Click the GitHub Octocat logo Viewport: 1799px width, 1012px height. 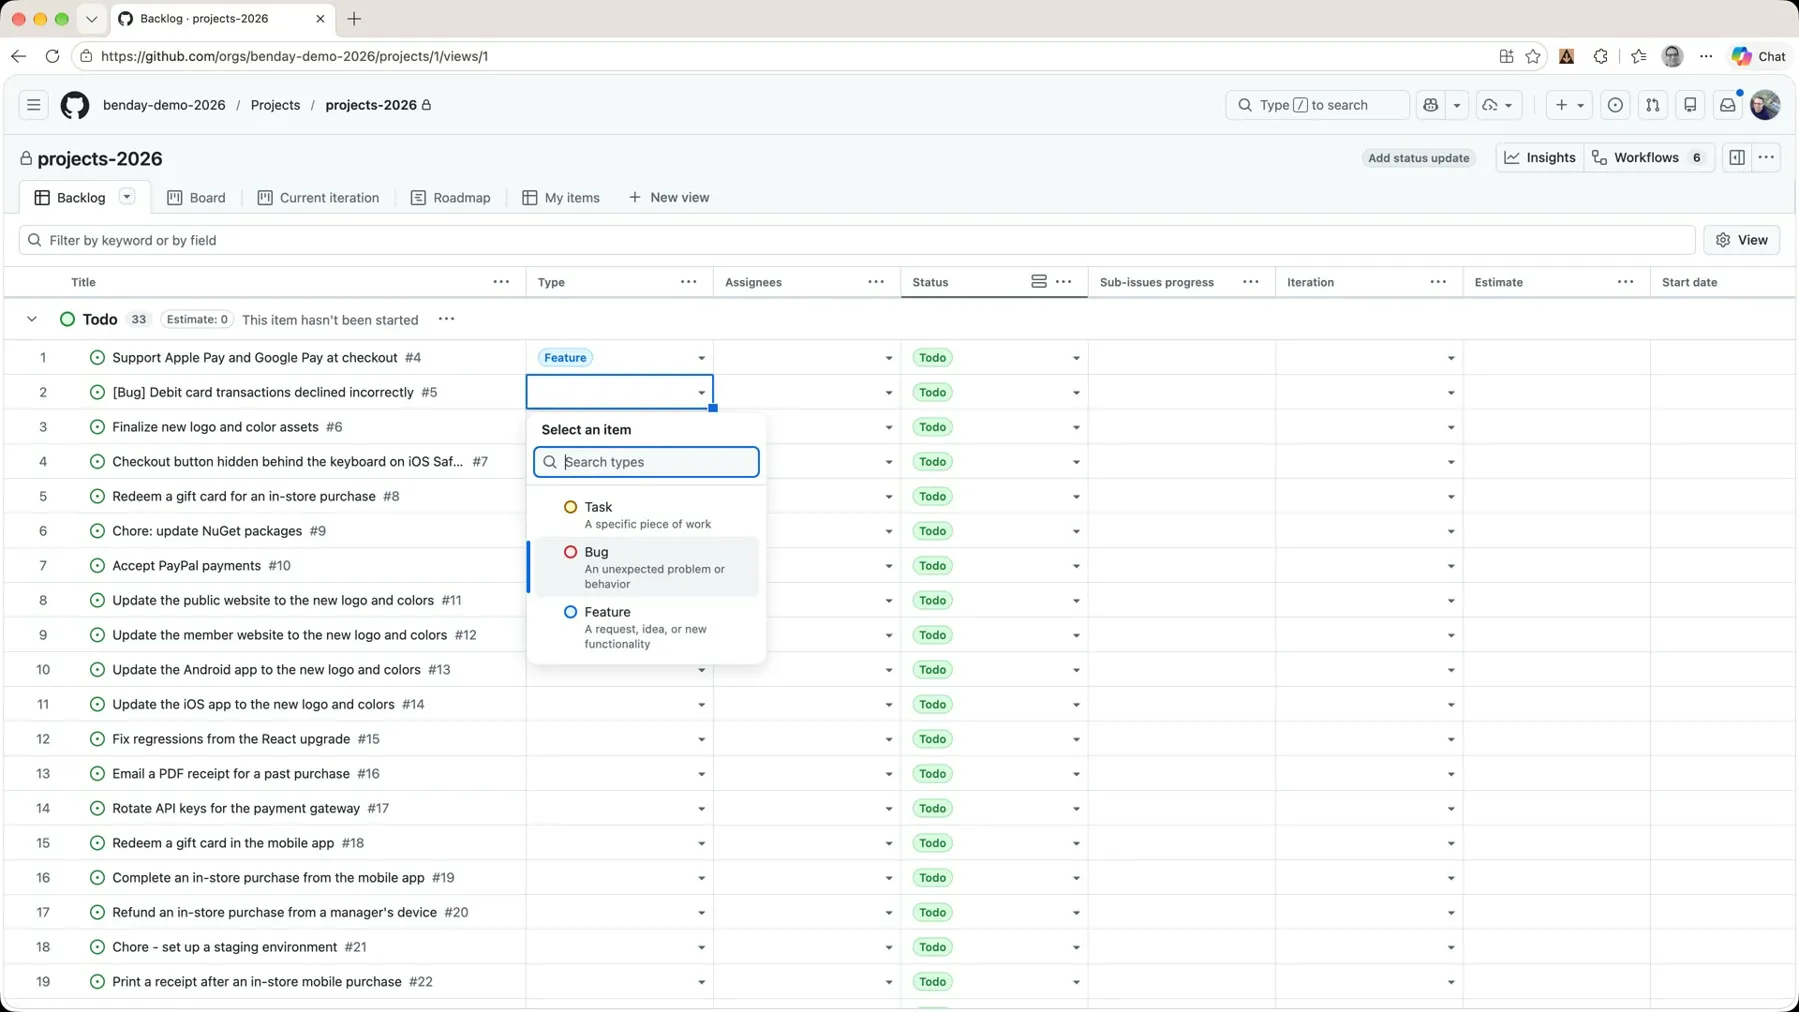coord(75,105)
